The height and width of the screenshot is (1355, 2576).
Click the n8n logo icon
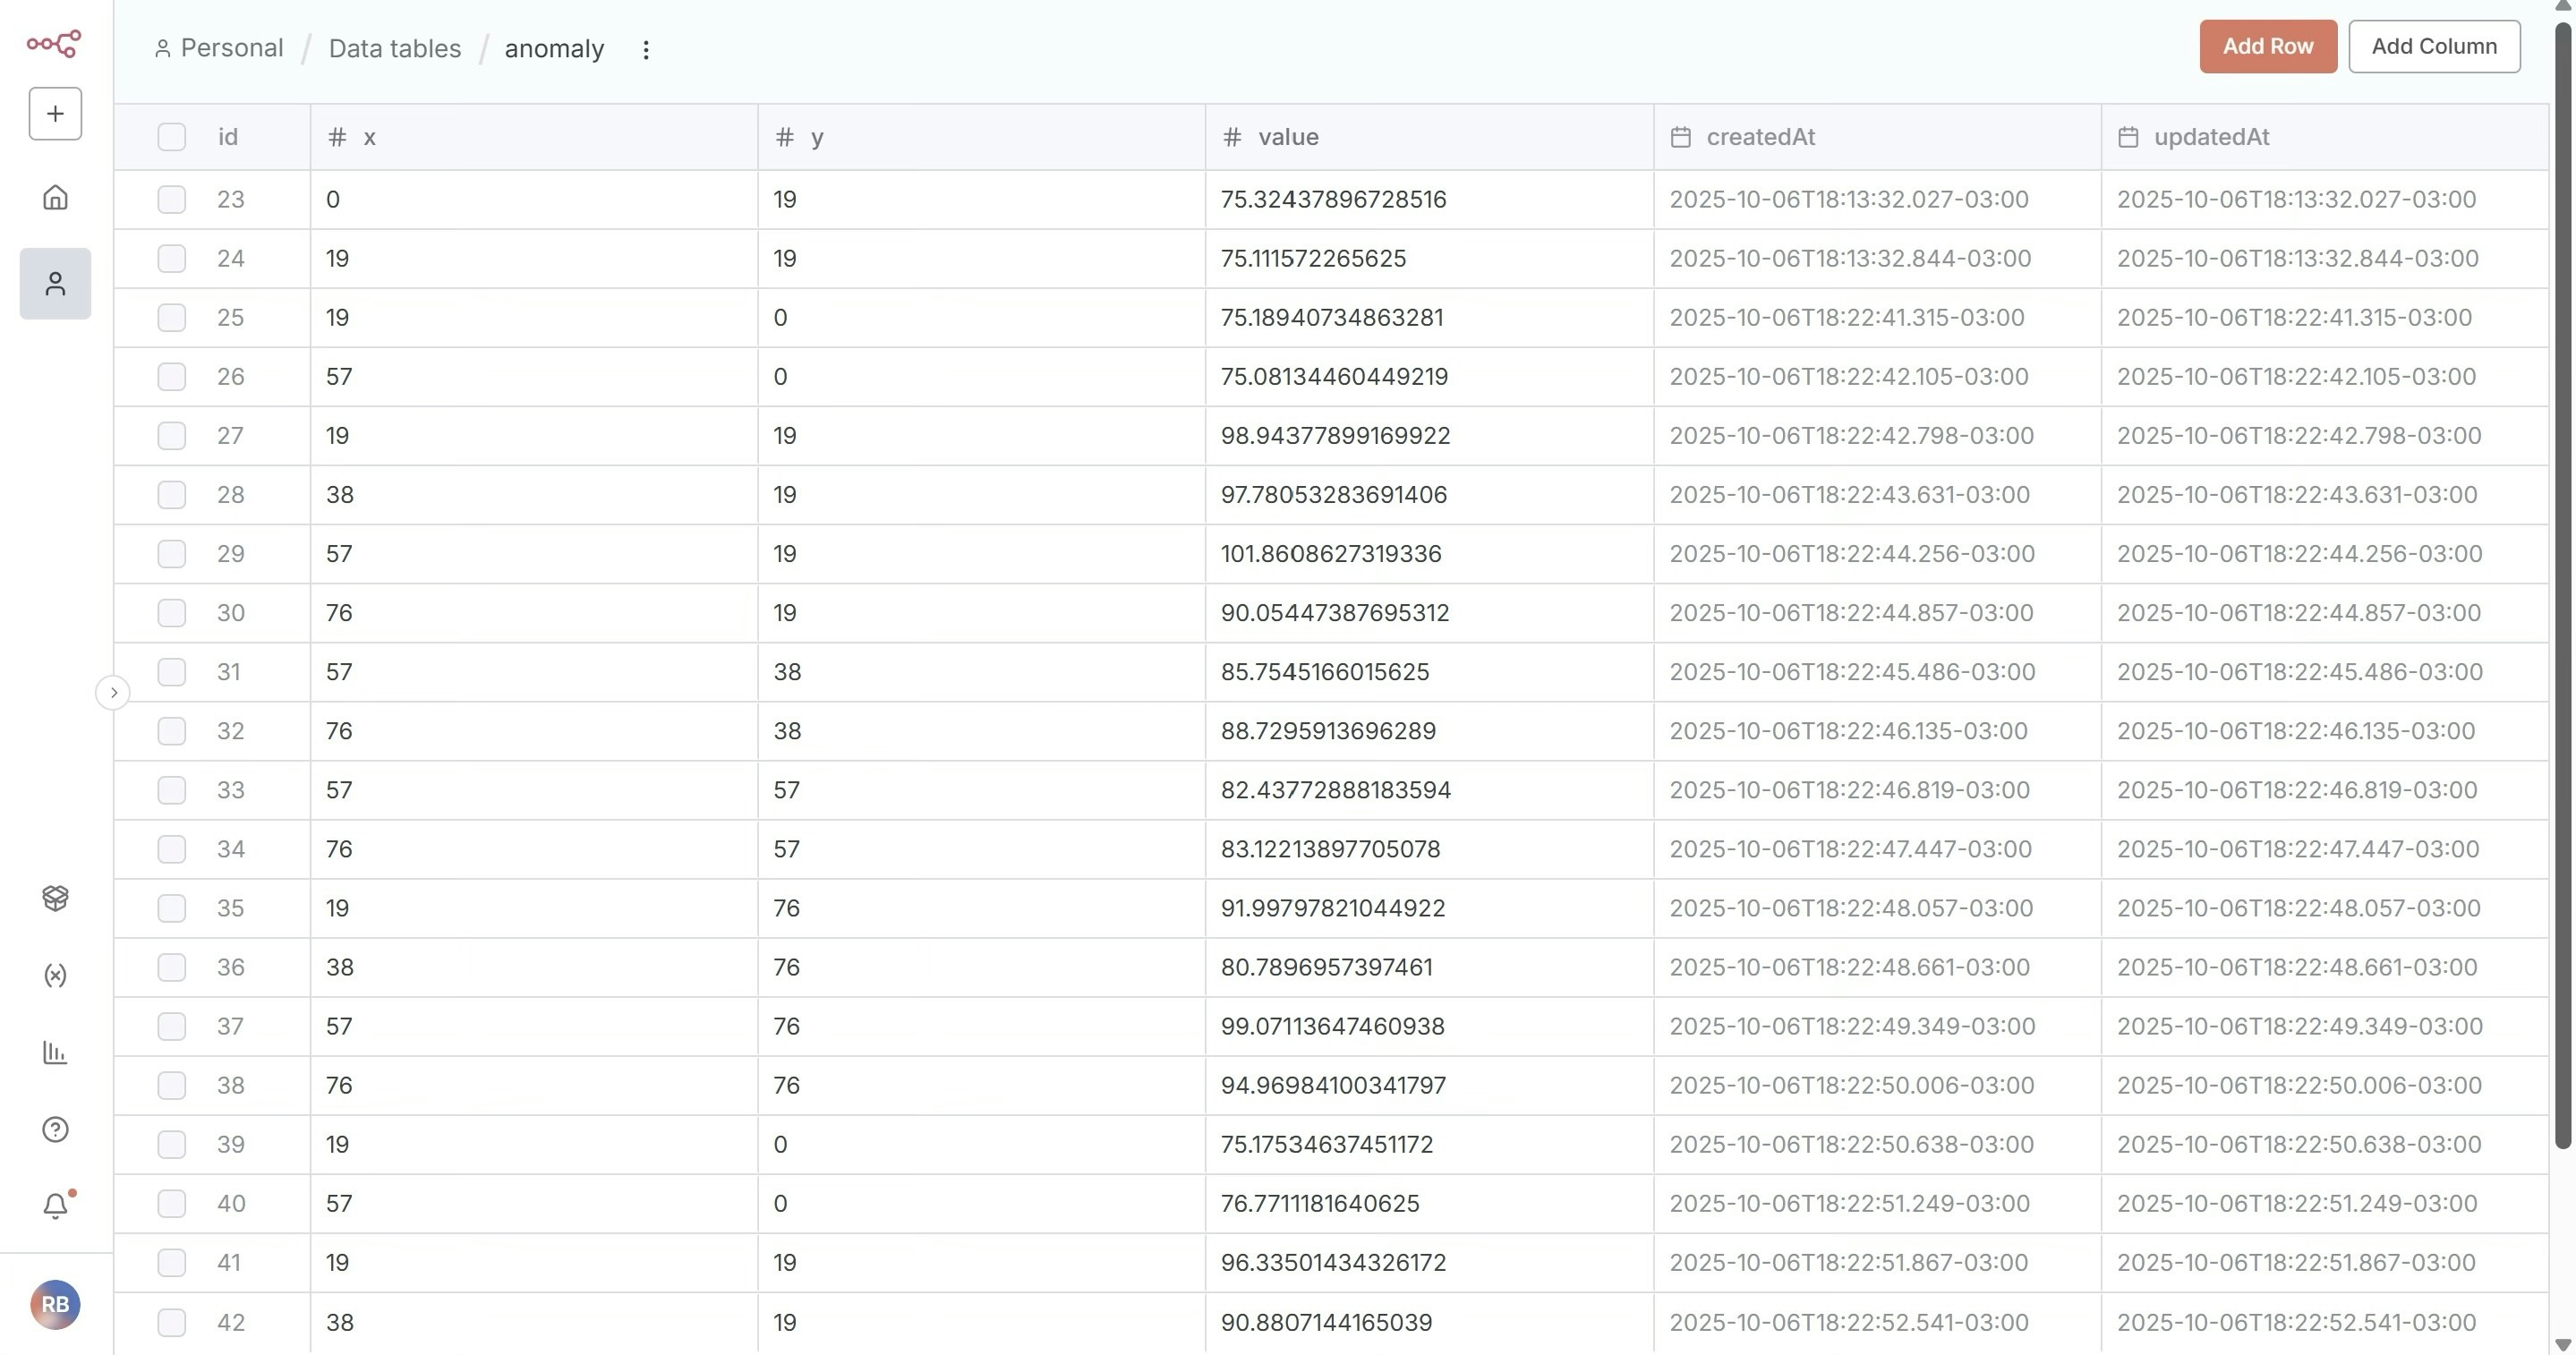(x=54, y=43)
